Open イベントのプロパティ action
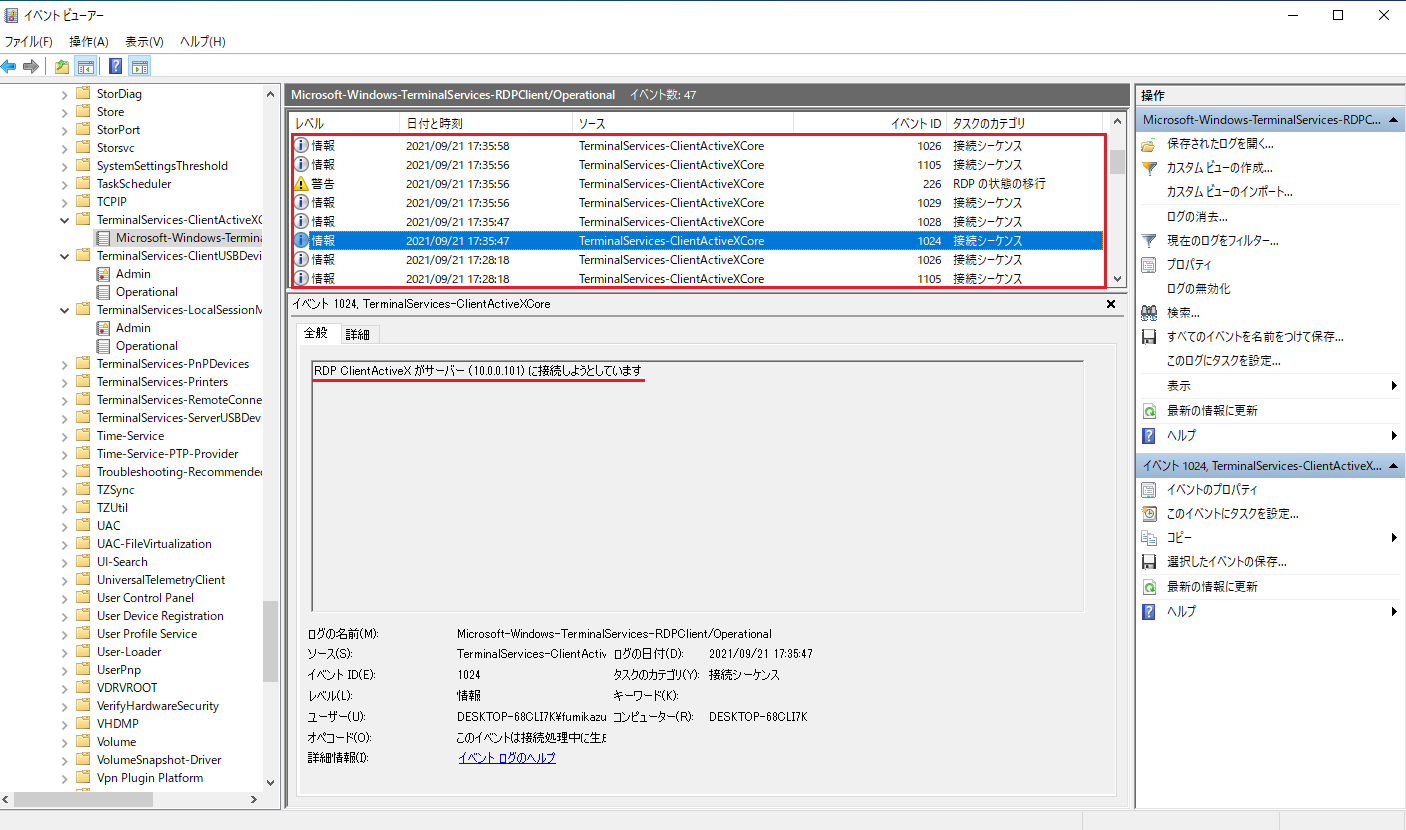The height and width of the screenshot is (830, 1406). tap(1212, 490)
